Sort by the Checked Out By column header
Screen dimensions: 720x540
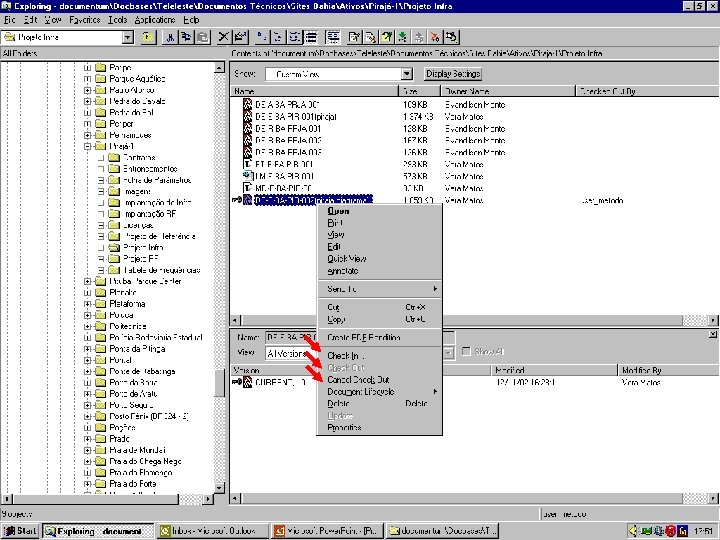(x=647, y=91)
